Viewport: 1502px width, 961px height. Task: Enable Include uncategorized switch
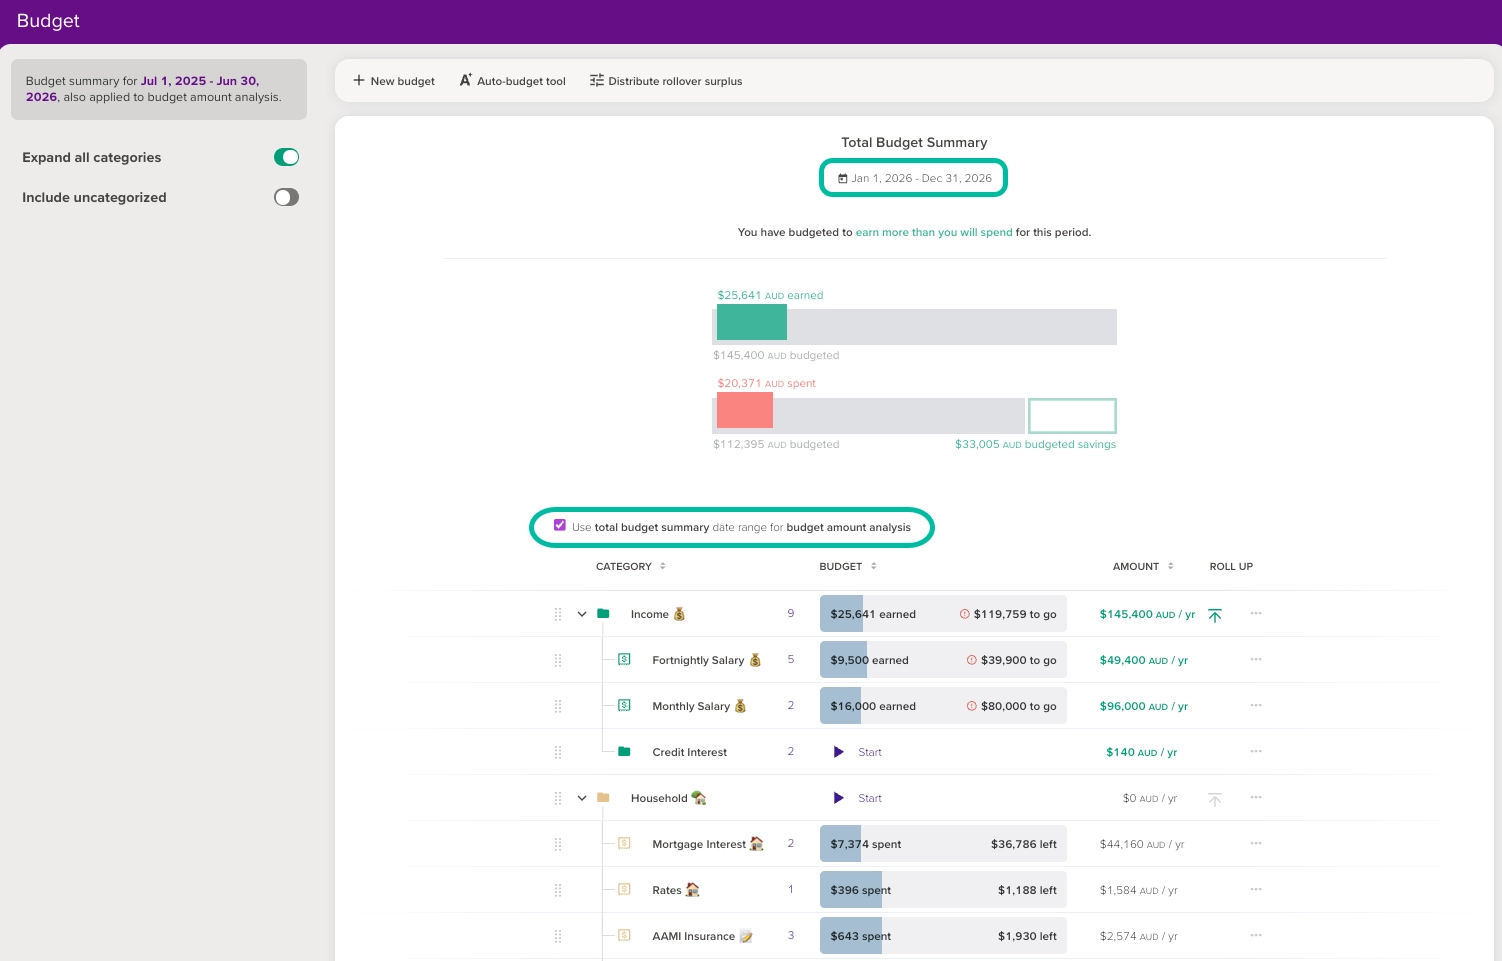click(x=286, y=197)
